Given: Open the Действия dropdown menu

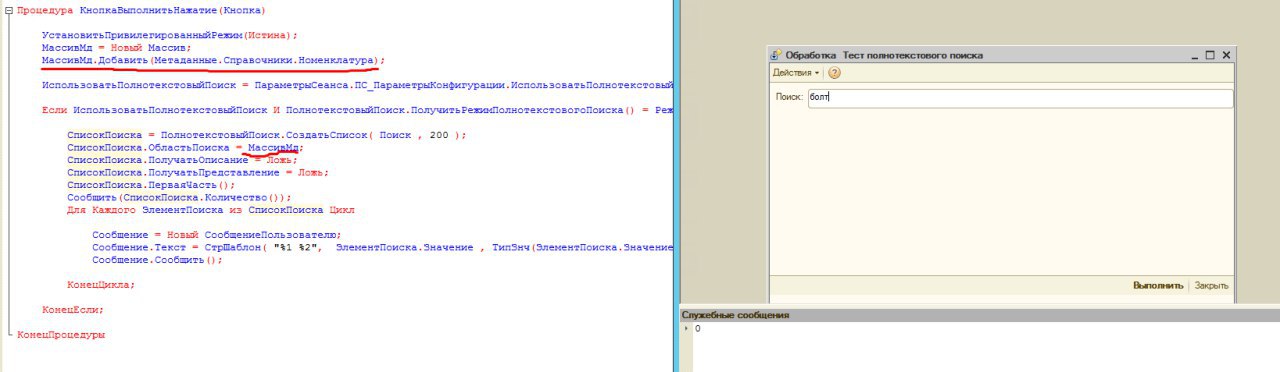Looking at the screenshot, I should coord(796,73).
